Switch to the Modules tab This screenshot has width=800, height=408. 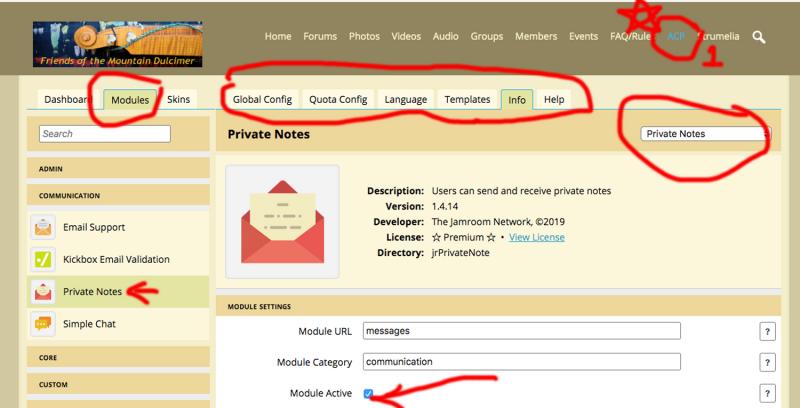click(130, 99)
